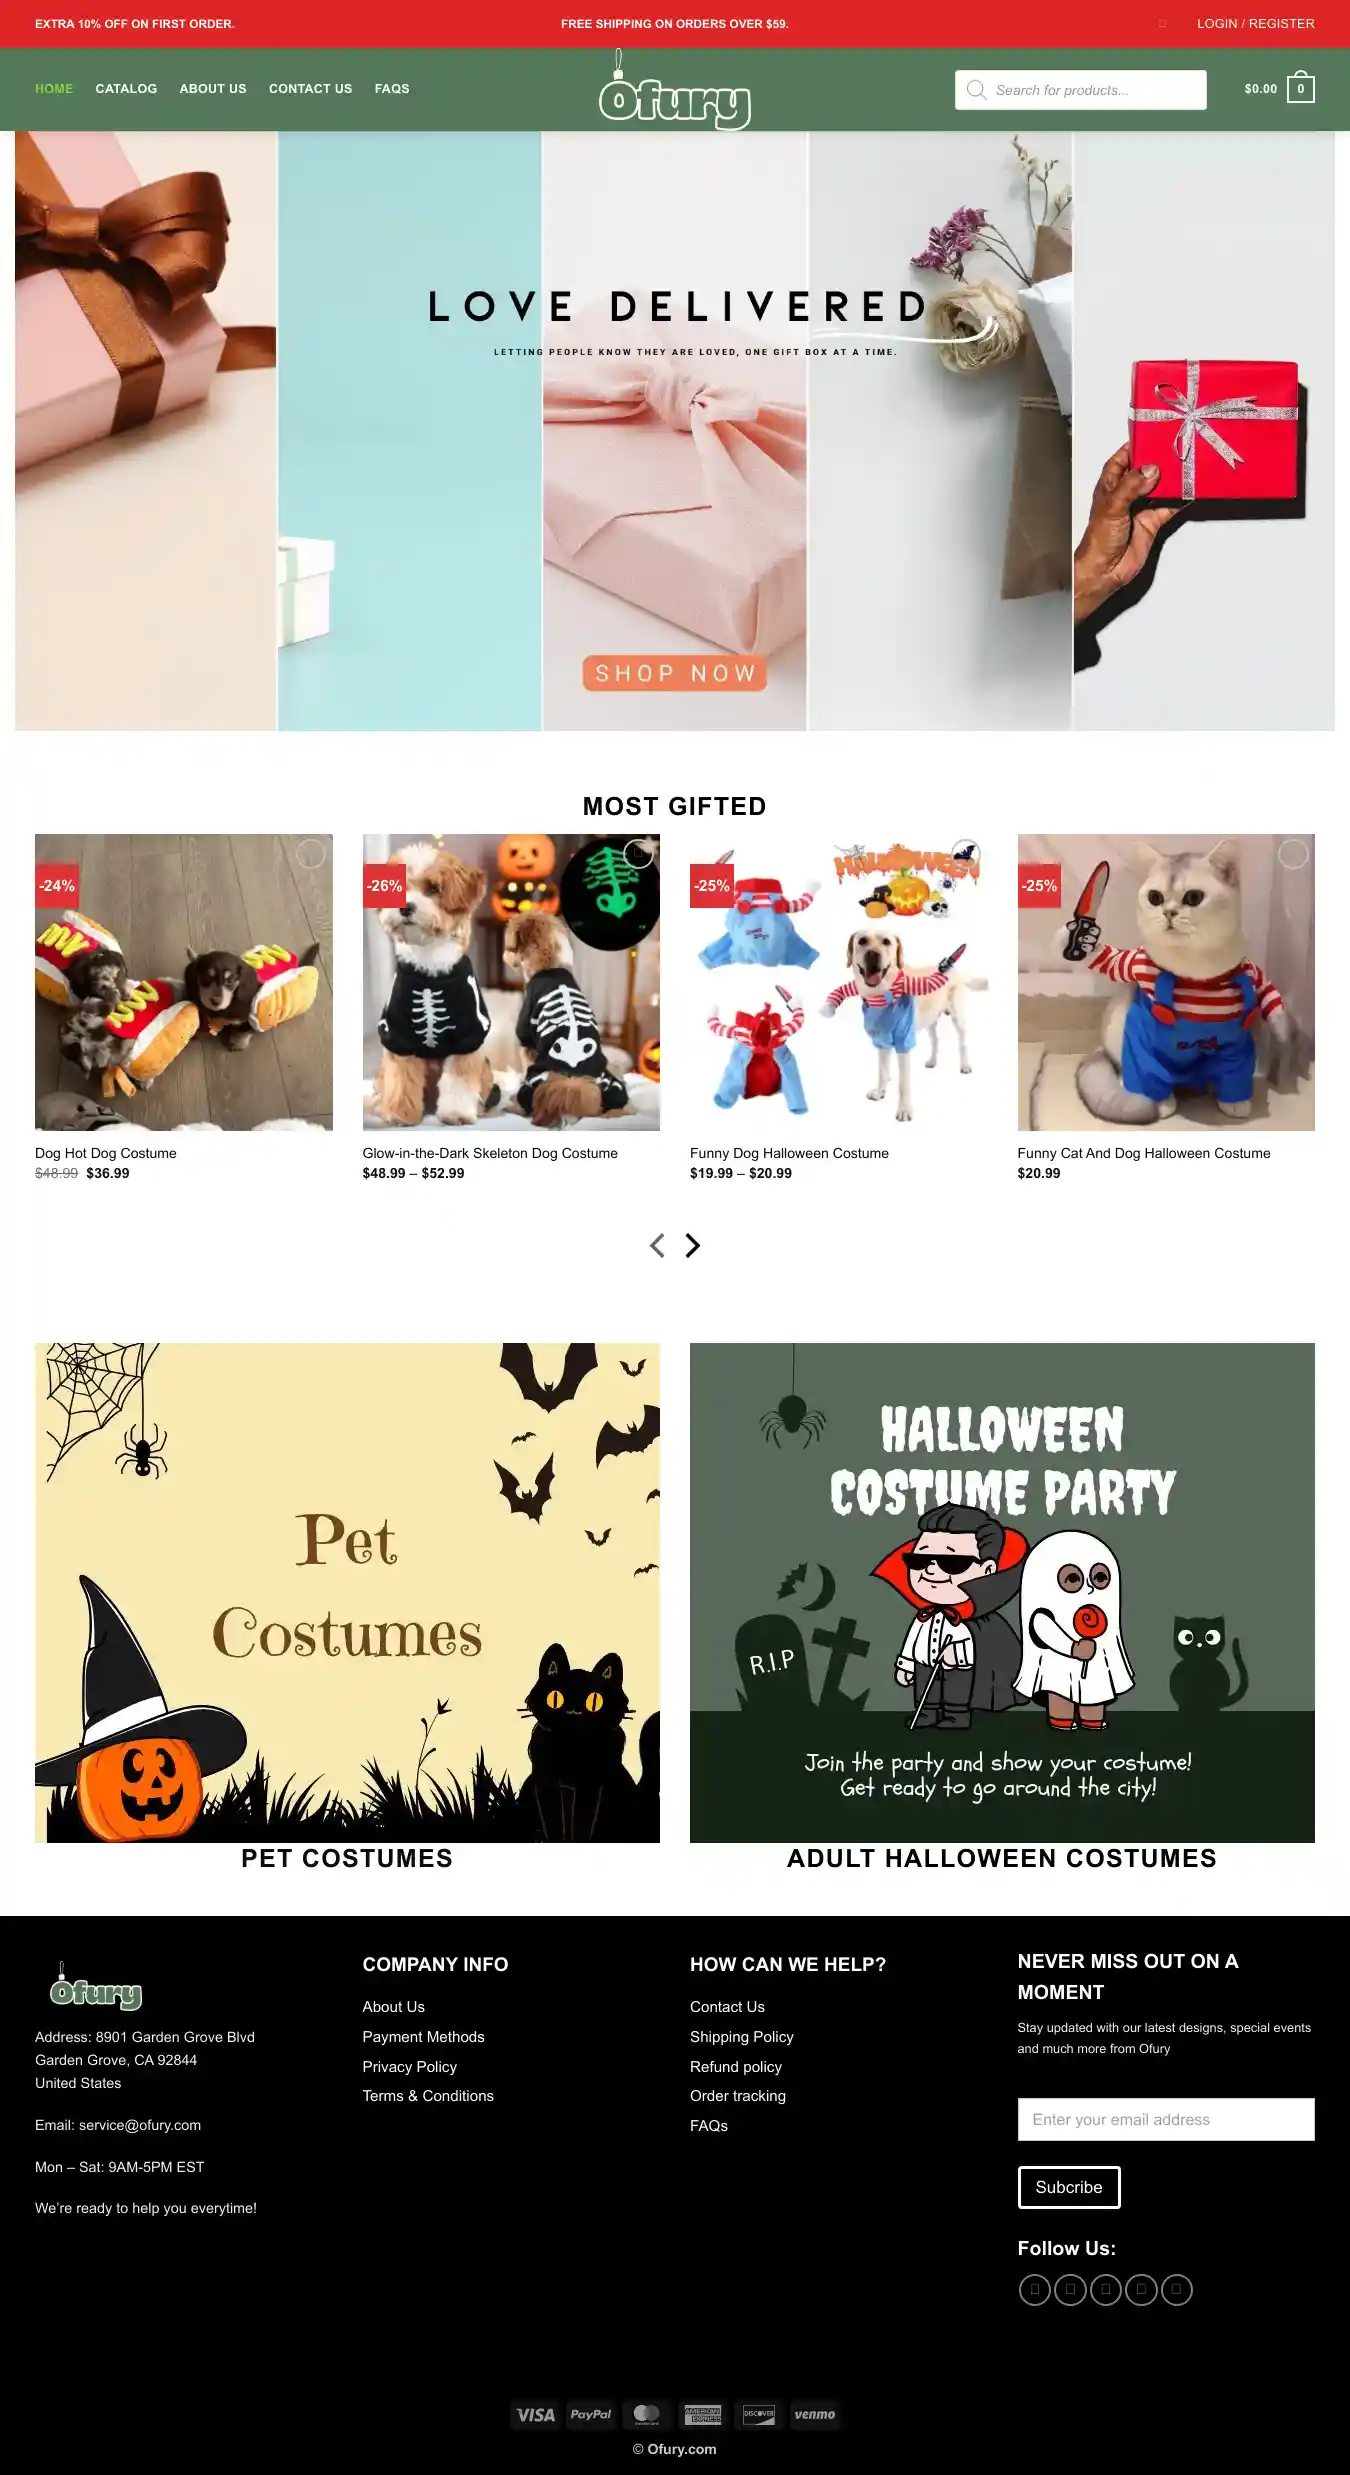Screen dimensions: 1350x2475
Task: Focus the newsletter email address field
Action: pos(1166,2119)
